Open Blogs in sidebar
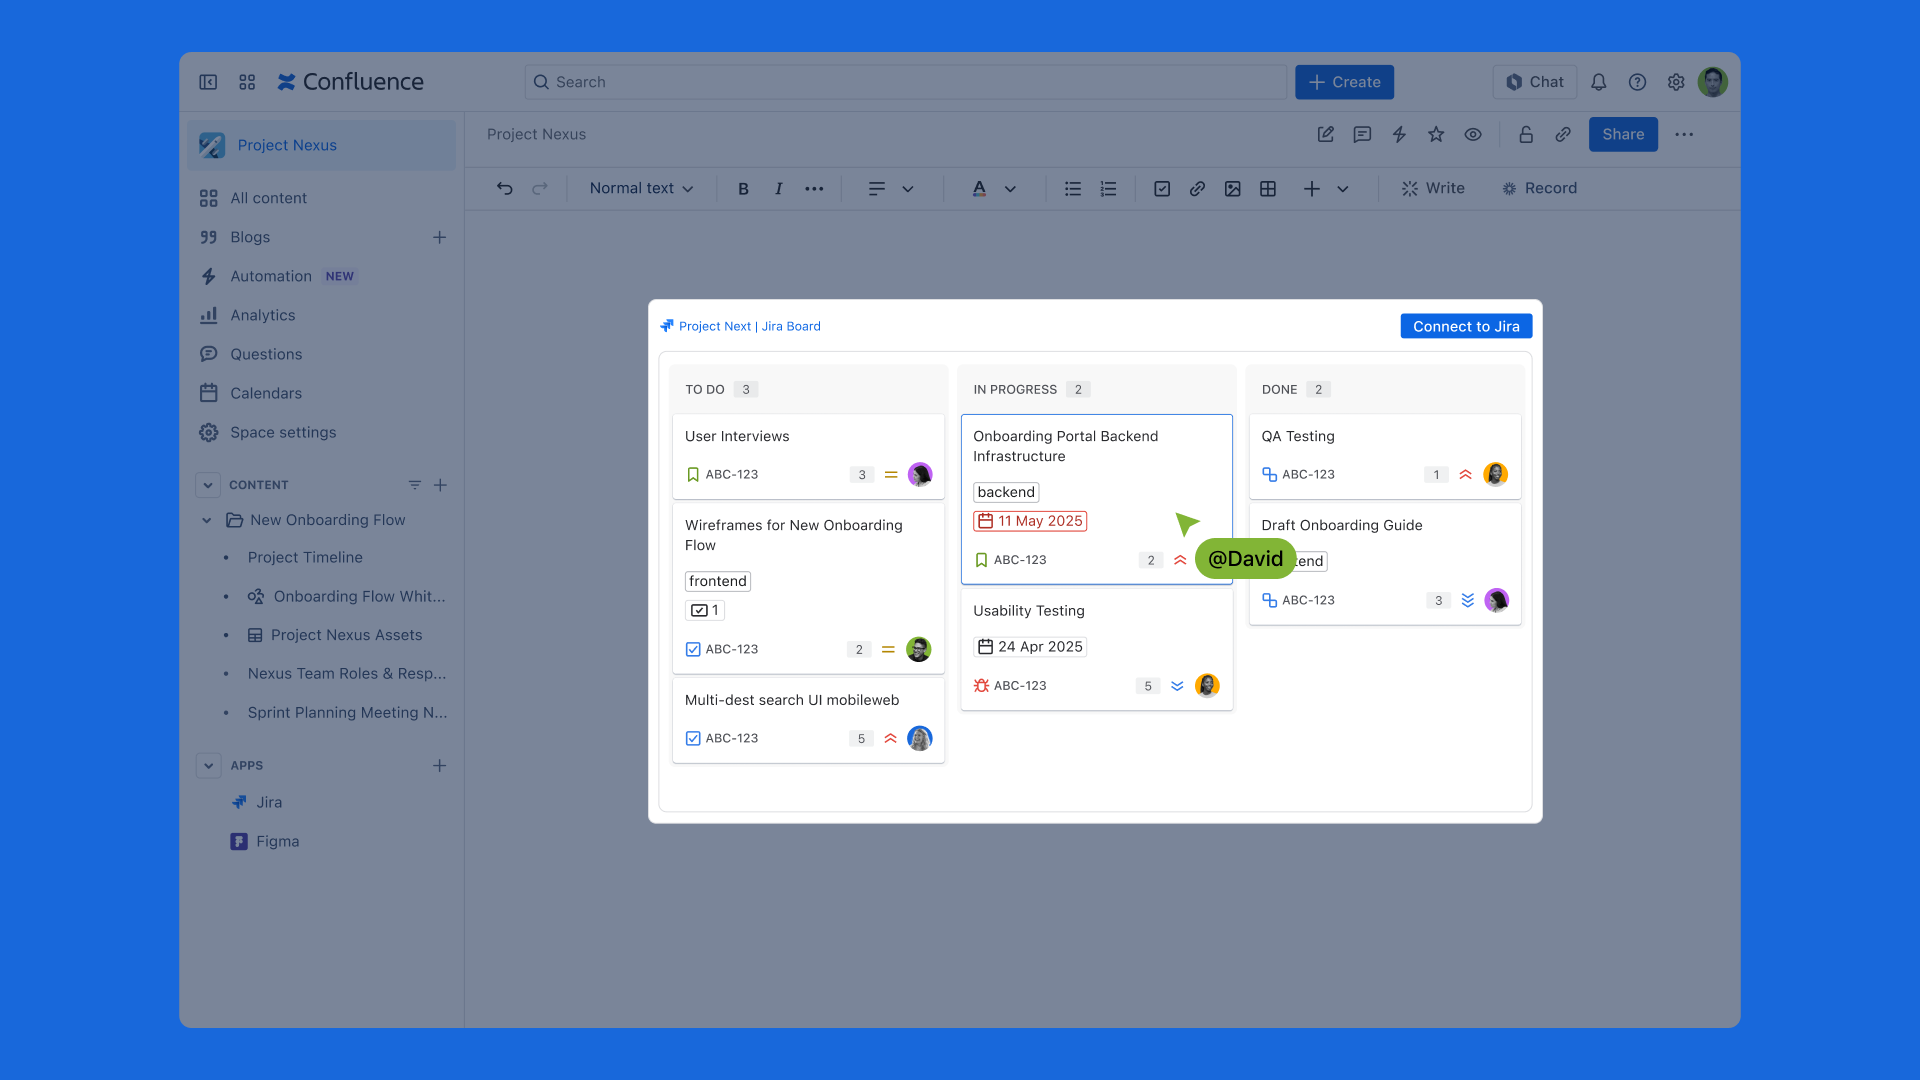Screen dimensions: 1920x1080 (x=250, y=237)
